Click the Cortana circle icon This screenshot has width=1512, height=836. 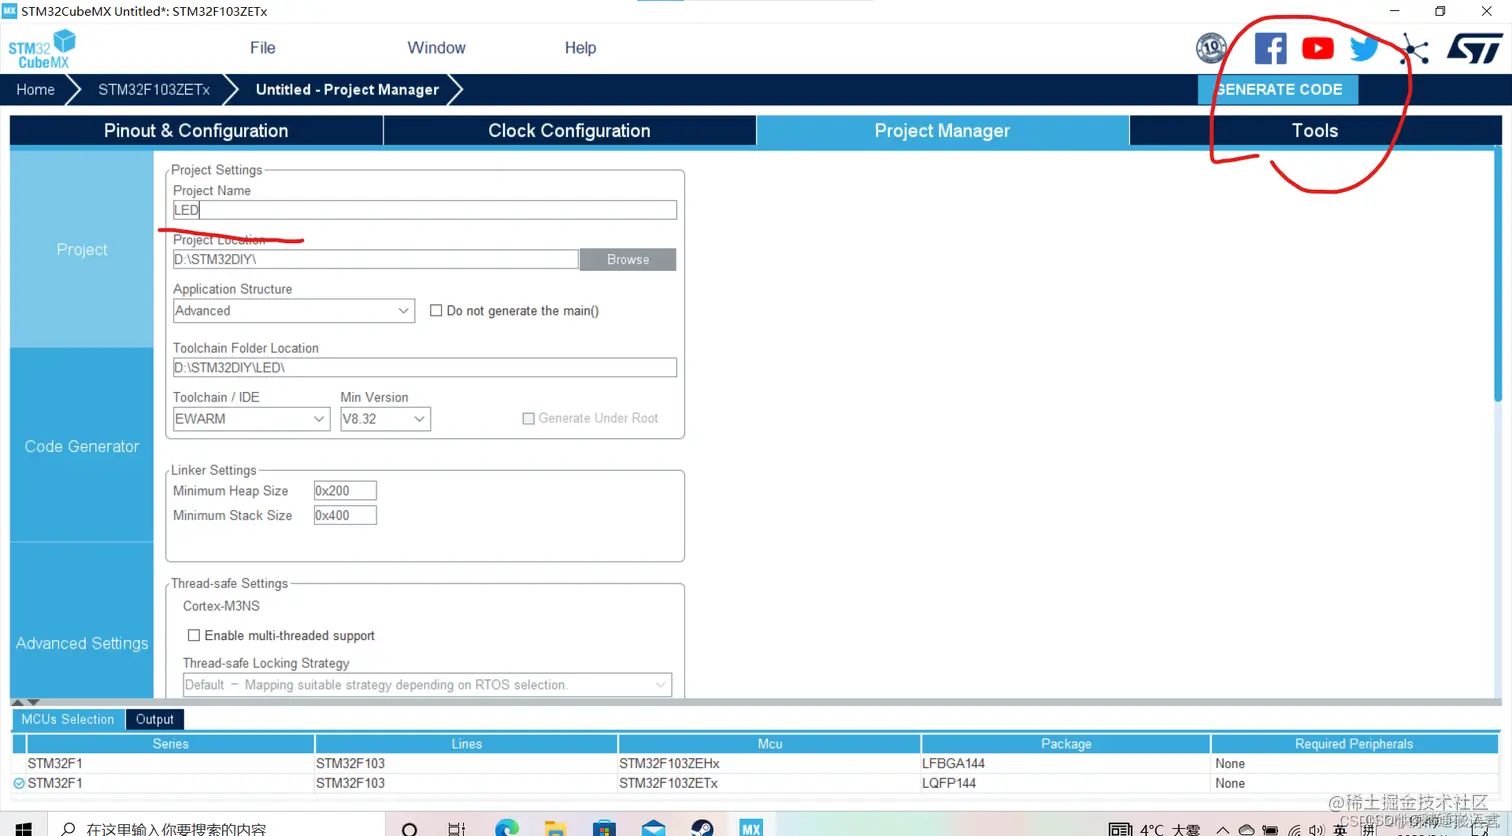click(409, 829)
